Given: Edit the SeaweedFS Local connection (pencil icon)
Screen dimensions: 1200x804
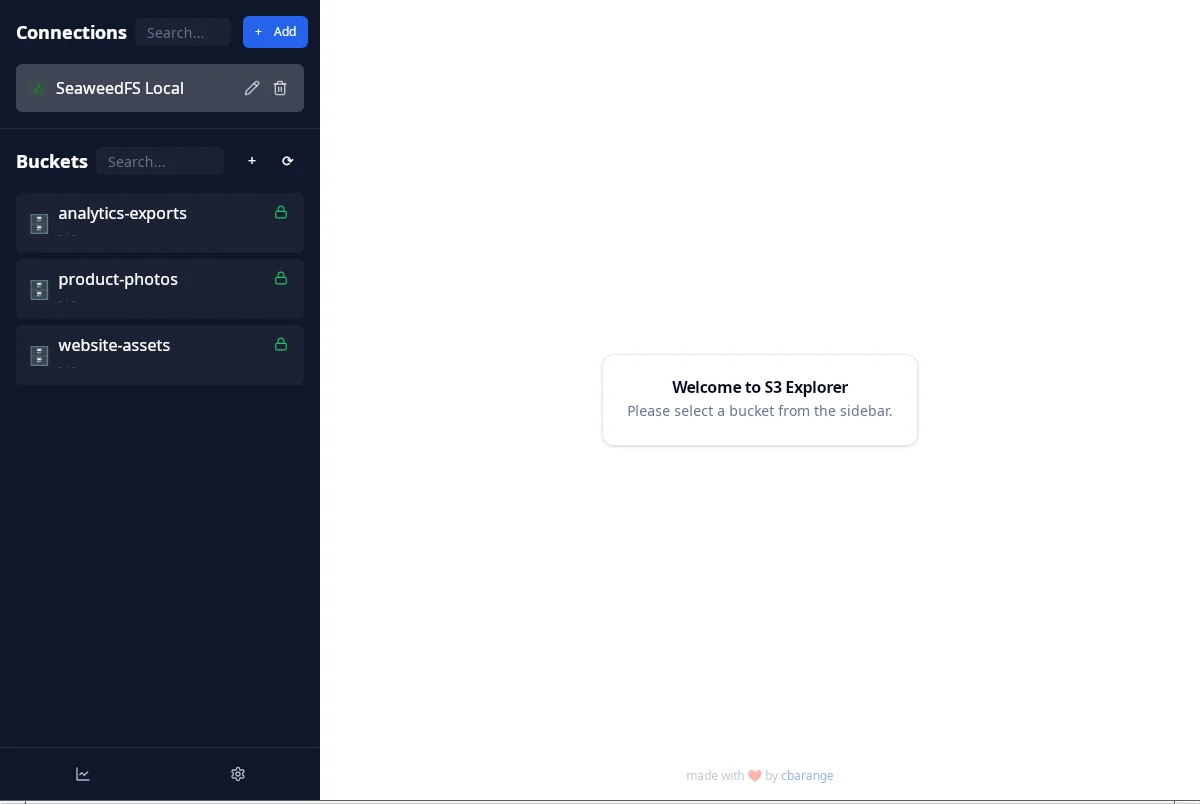Looking at the screenshot, I should pyautogui.click(x=252, y=88).
